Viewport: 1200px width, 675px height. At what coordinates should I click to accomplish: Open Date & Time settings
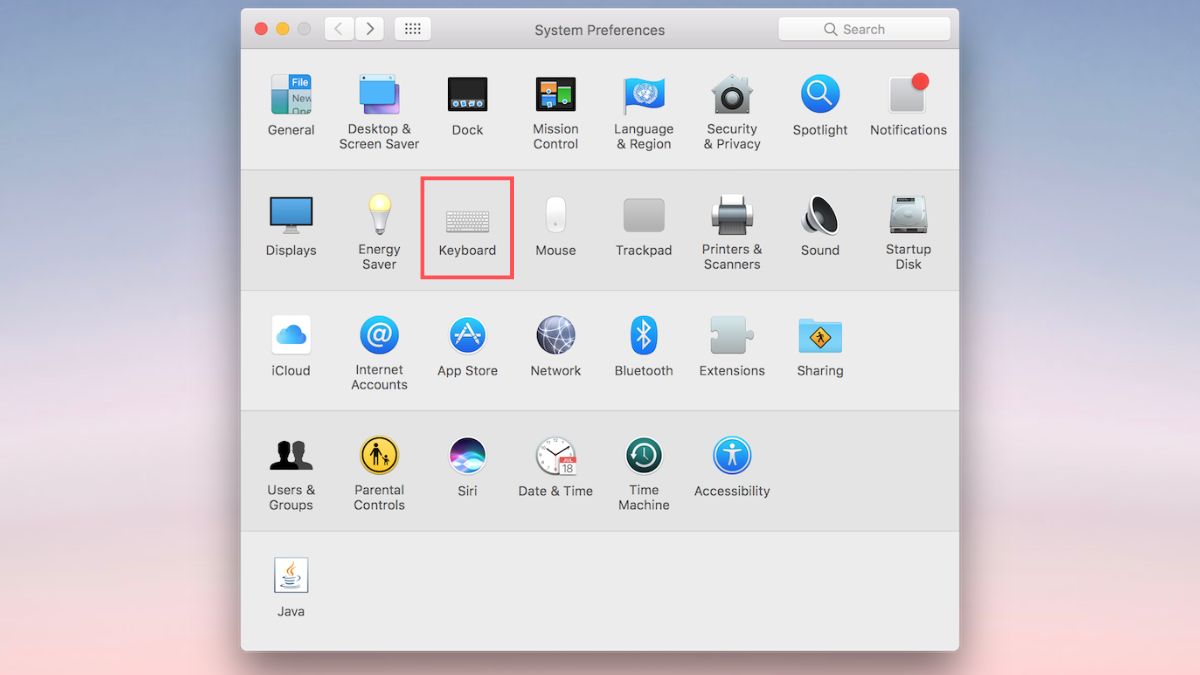click(x=555, y=466)
